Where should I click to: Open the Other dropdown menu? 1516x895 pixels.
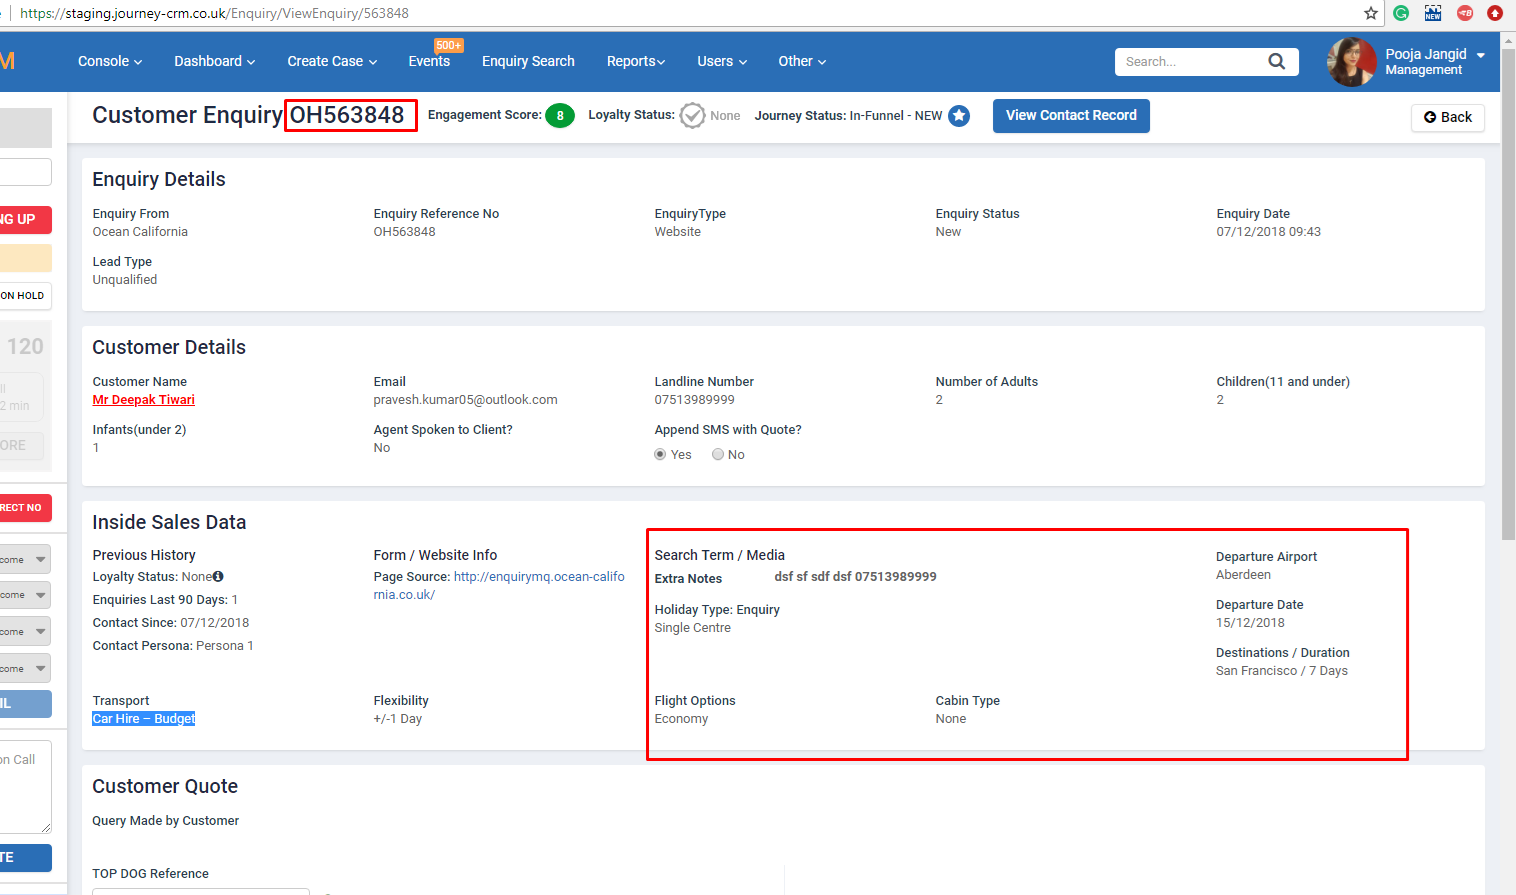(802, 61)
